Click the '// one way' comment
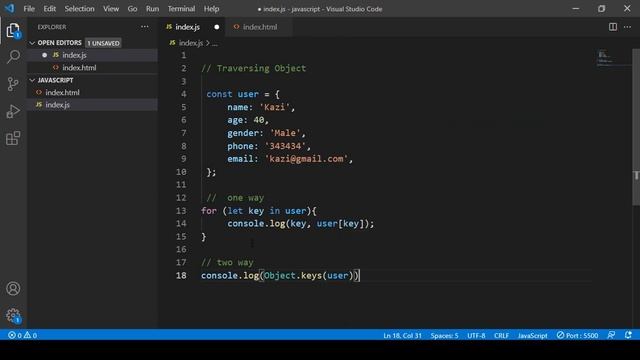 [235, 198]
